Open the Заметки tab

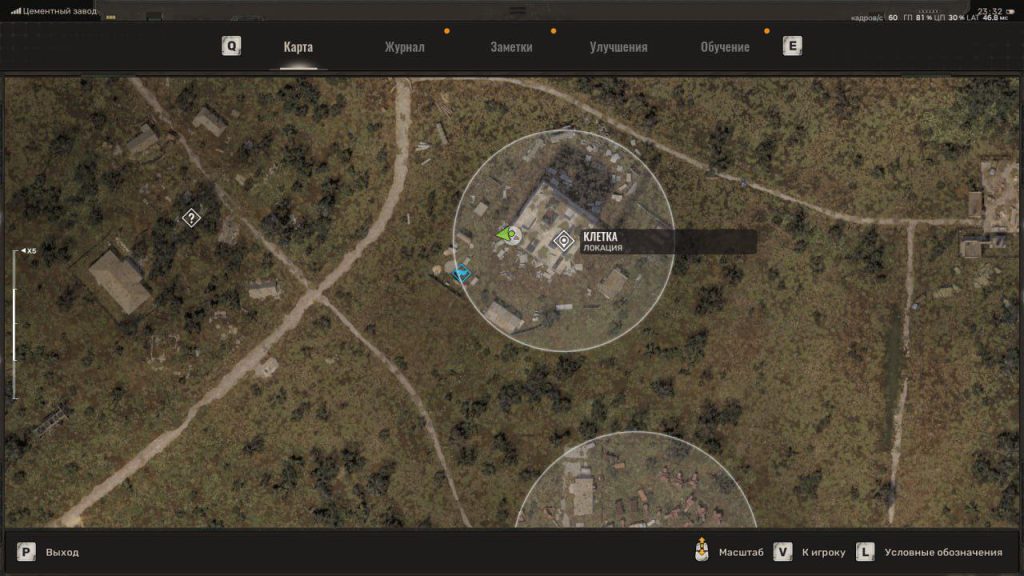coord(511,47)
